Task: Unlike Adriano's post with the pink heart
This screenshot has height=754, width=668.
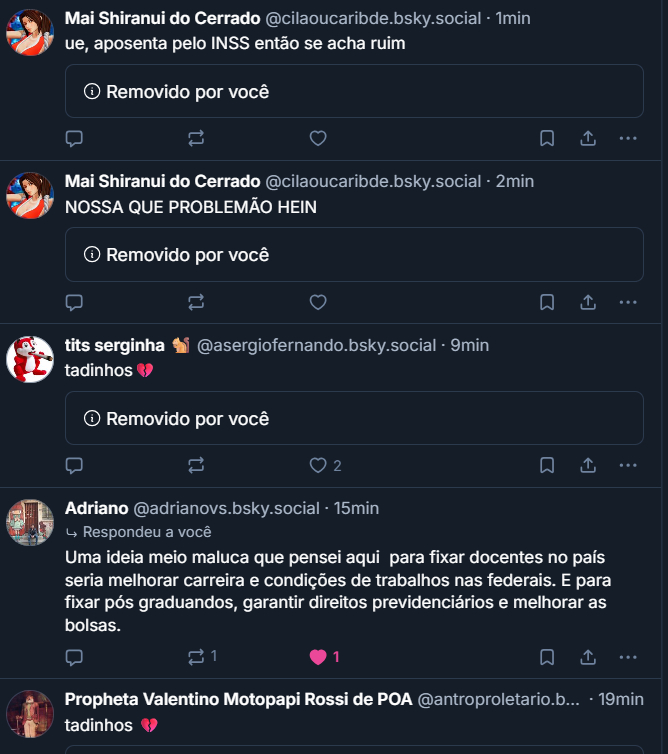Action: (x=319, y=657)
